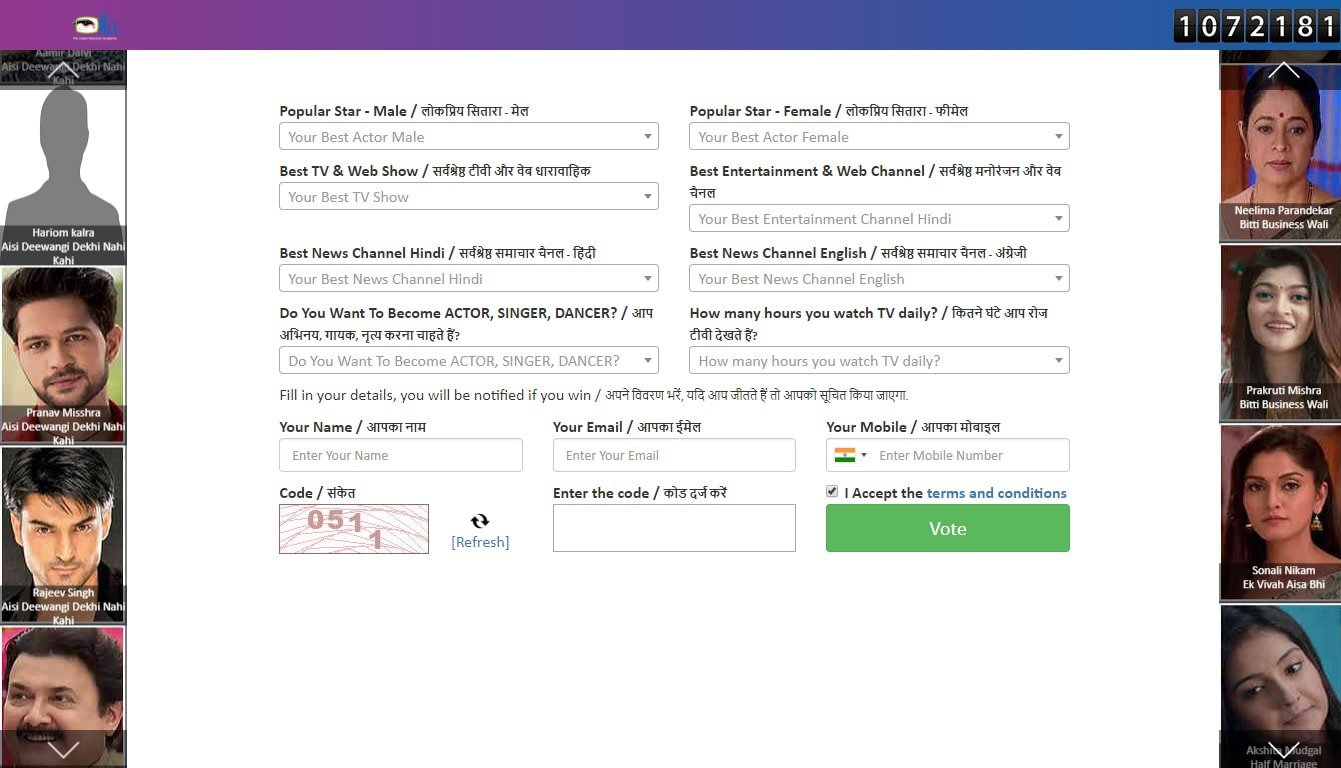
Task: Expand Best News Channel Hindi dropdown
Action: click(468, 279)
